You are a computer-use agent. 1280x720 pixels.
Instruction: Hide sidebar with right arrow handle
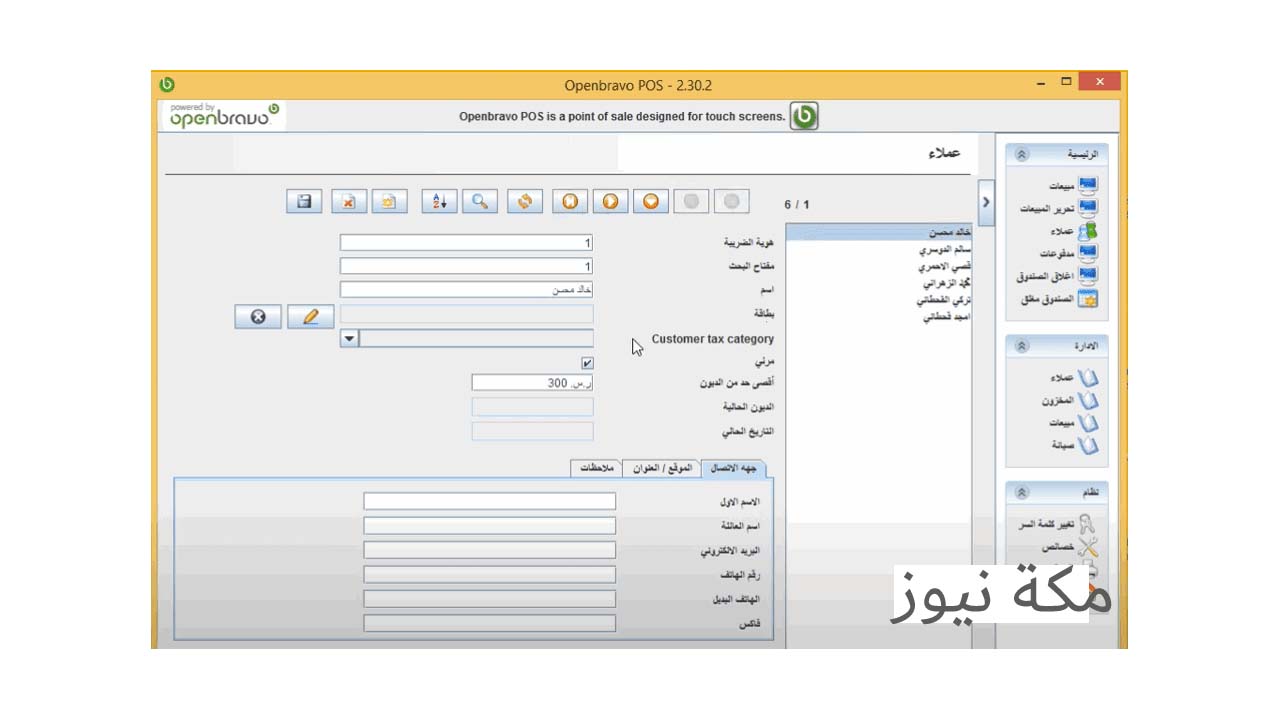click(986, 202)
